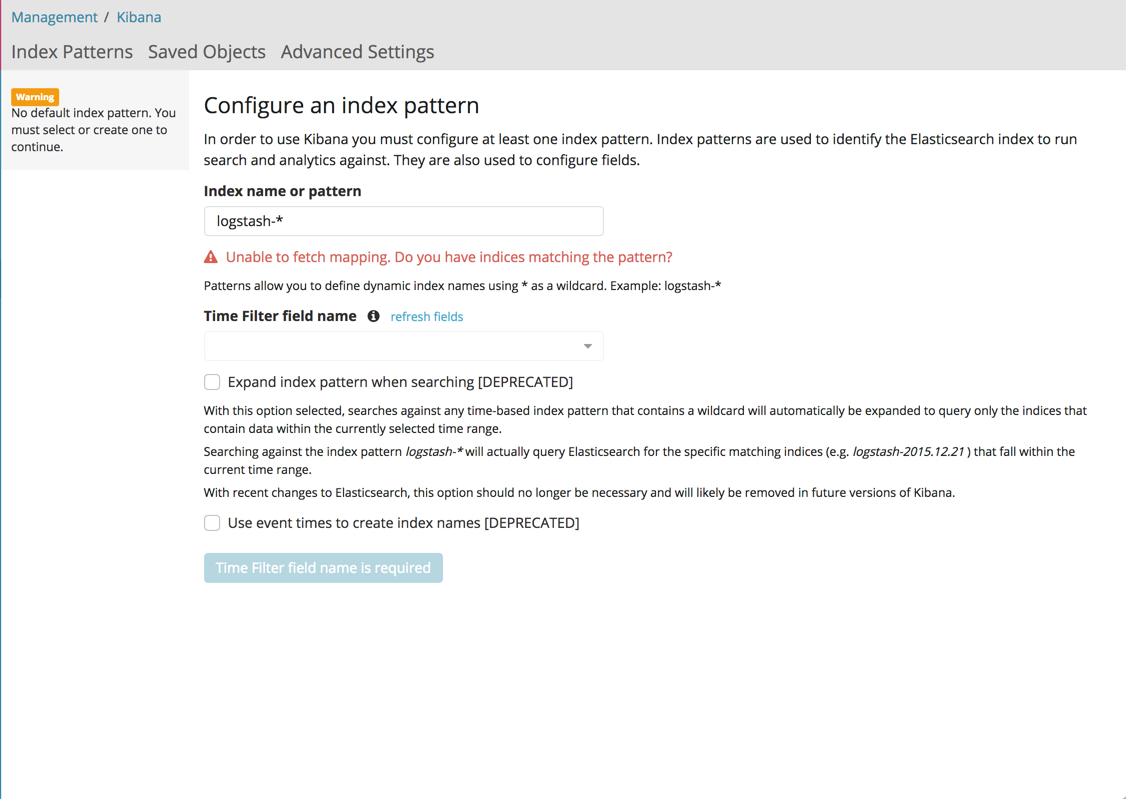Focus the Index name or pattern field
Viewport: 1126px width, 799px height.
(x=404, y=221)
